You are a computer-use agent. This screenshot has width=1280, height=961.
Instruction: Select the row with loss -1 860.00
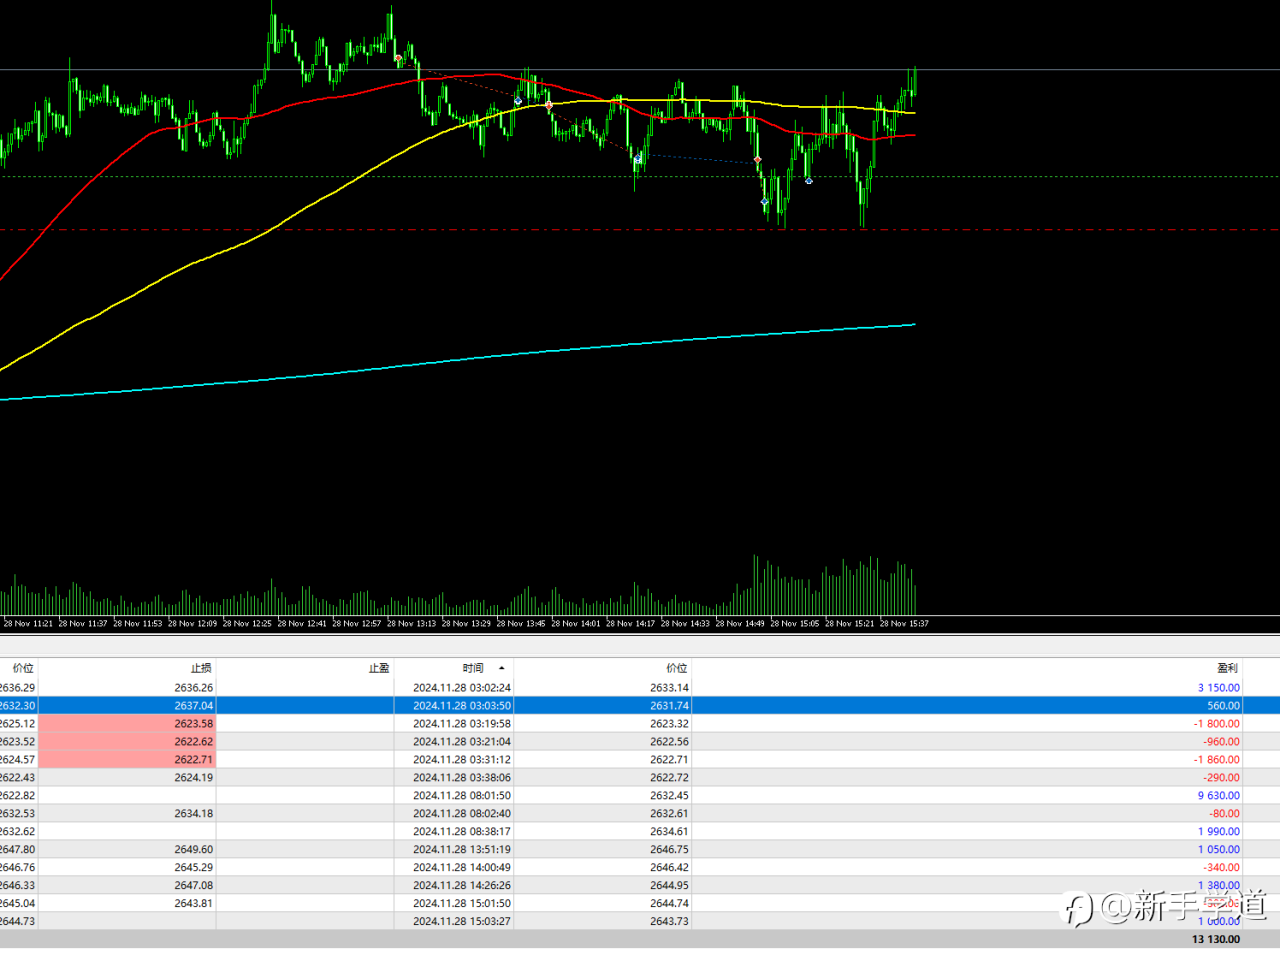tap(640, 760)
